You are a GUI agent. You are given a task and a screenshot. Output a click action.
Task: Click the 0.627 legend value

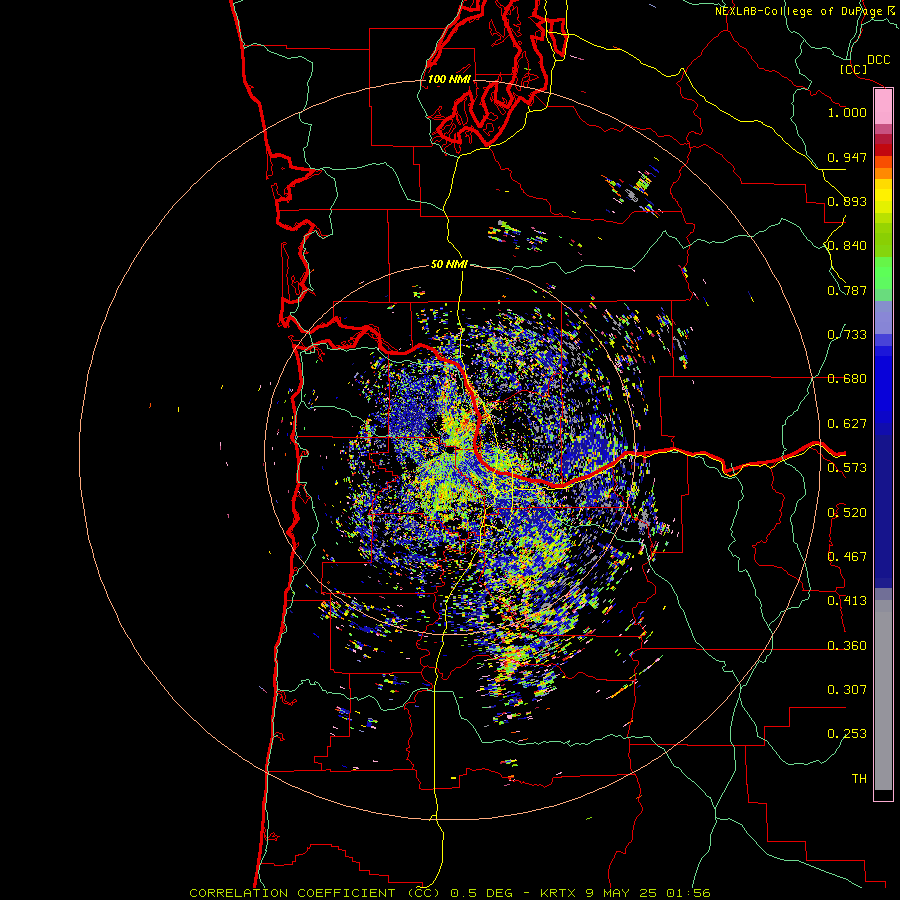(847, 424)
